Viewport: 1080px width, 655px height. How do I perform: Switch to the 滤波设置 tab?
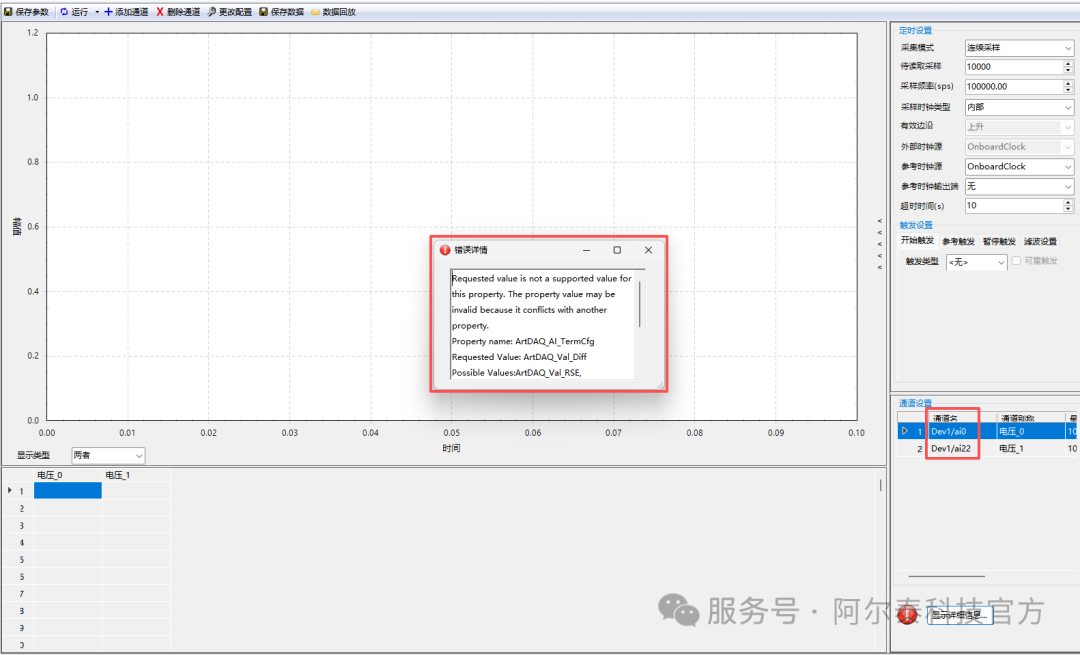pyautogui.click(x=1040, y=241)
